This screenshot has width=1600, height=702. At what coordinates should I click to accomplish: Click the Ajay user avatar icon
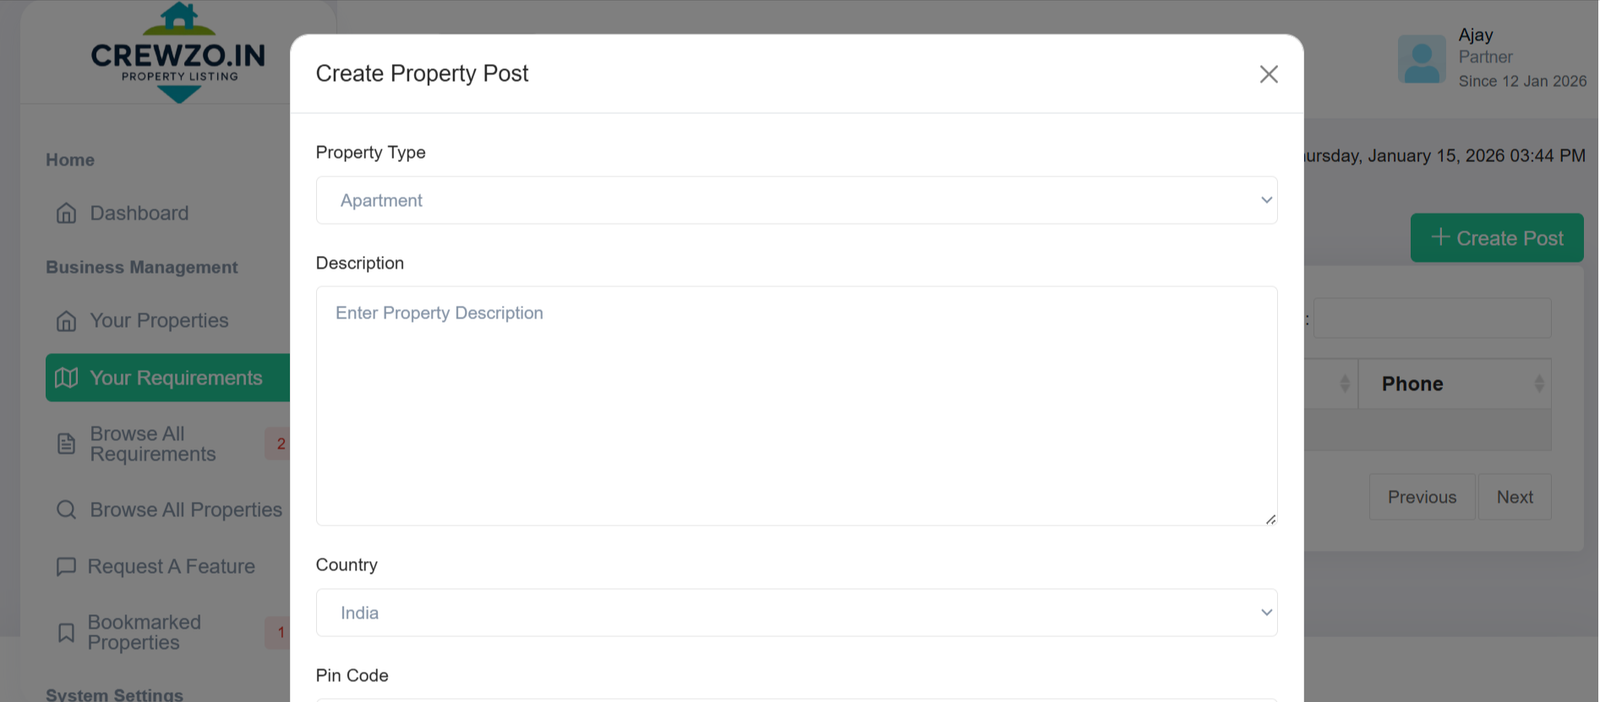[1421, 59]
